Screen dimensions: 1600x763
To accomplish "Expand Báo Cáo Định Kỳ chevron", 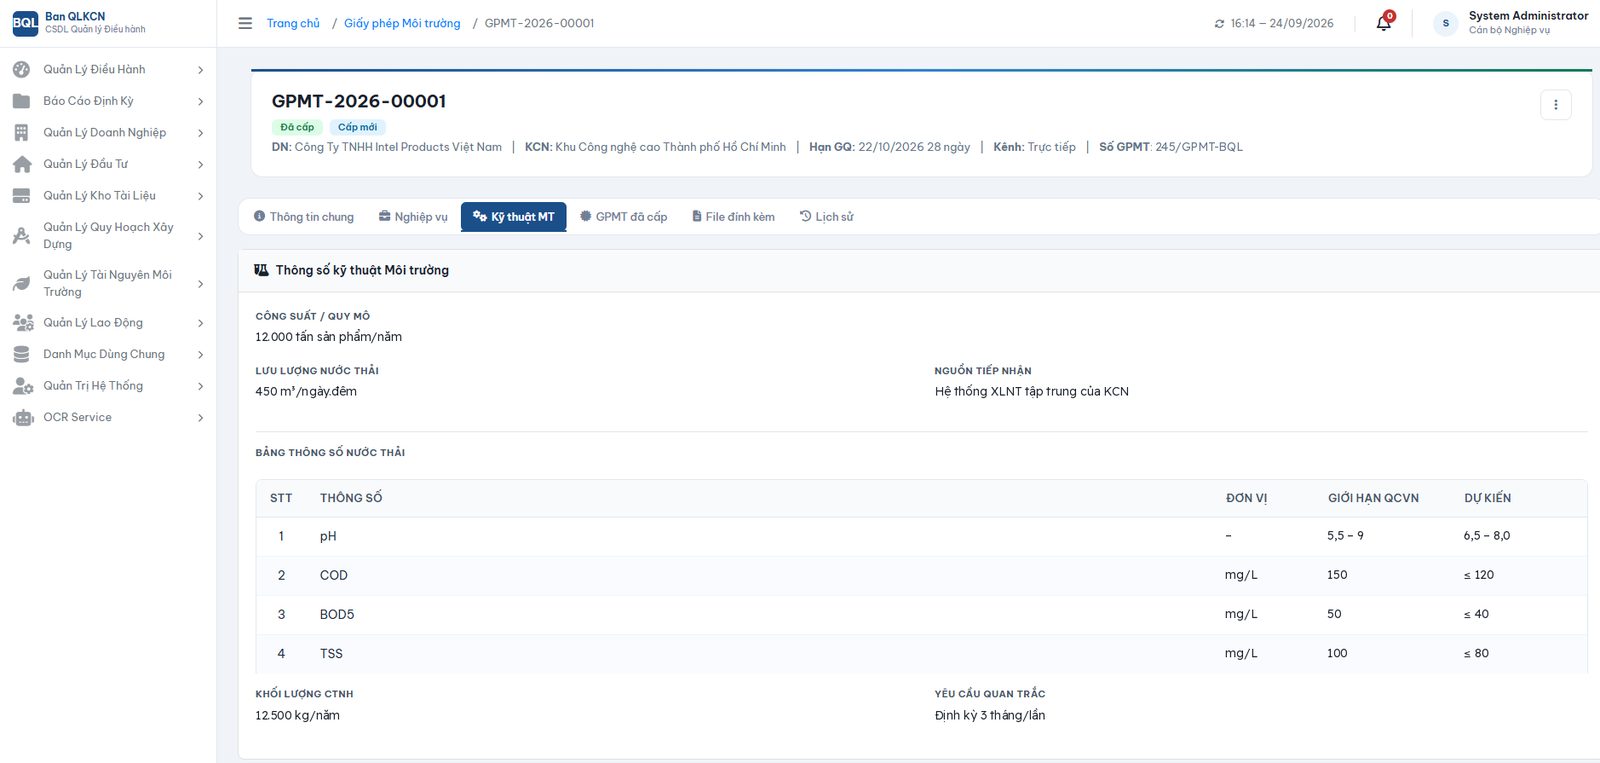I will point(201,101).
